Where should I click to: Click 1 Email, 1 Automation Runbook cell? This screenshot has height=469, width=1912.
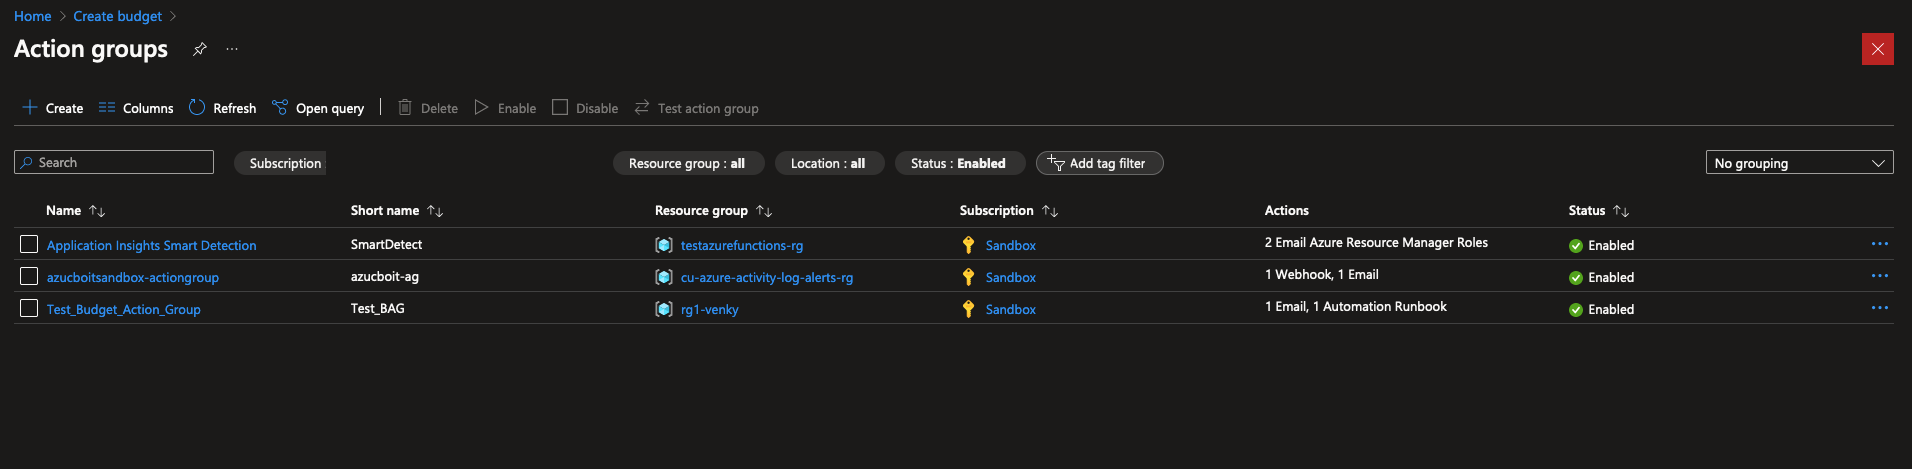(1356, 306)
